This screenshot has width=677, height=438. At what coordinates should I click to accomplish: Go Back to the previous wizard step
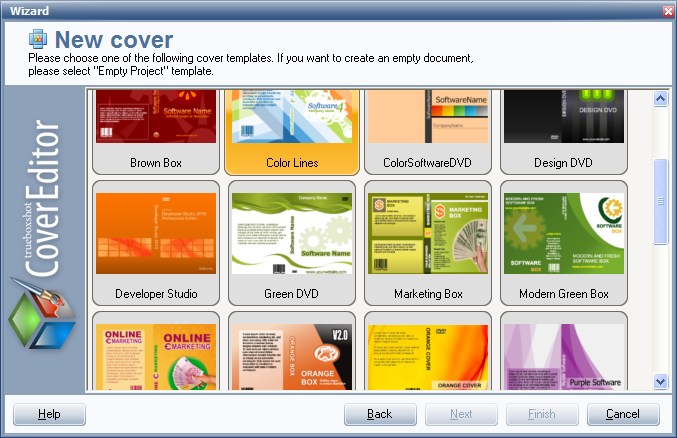click(380, 414)
